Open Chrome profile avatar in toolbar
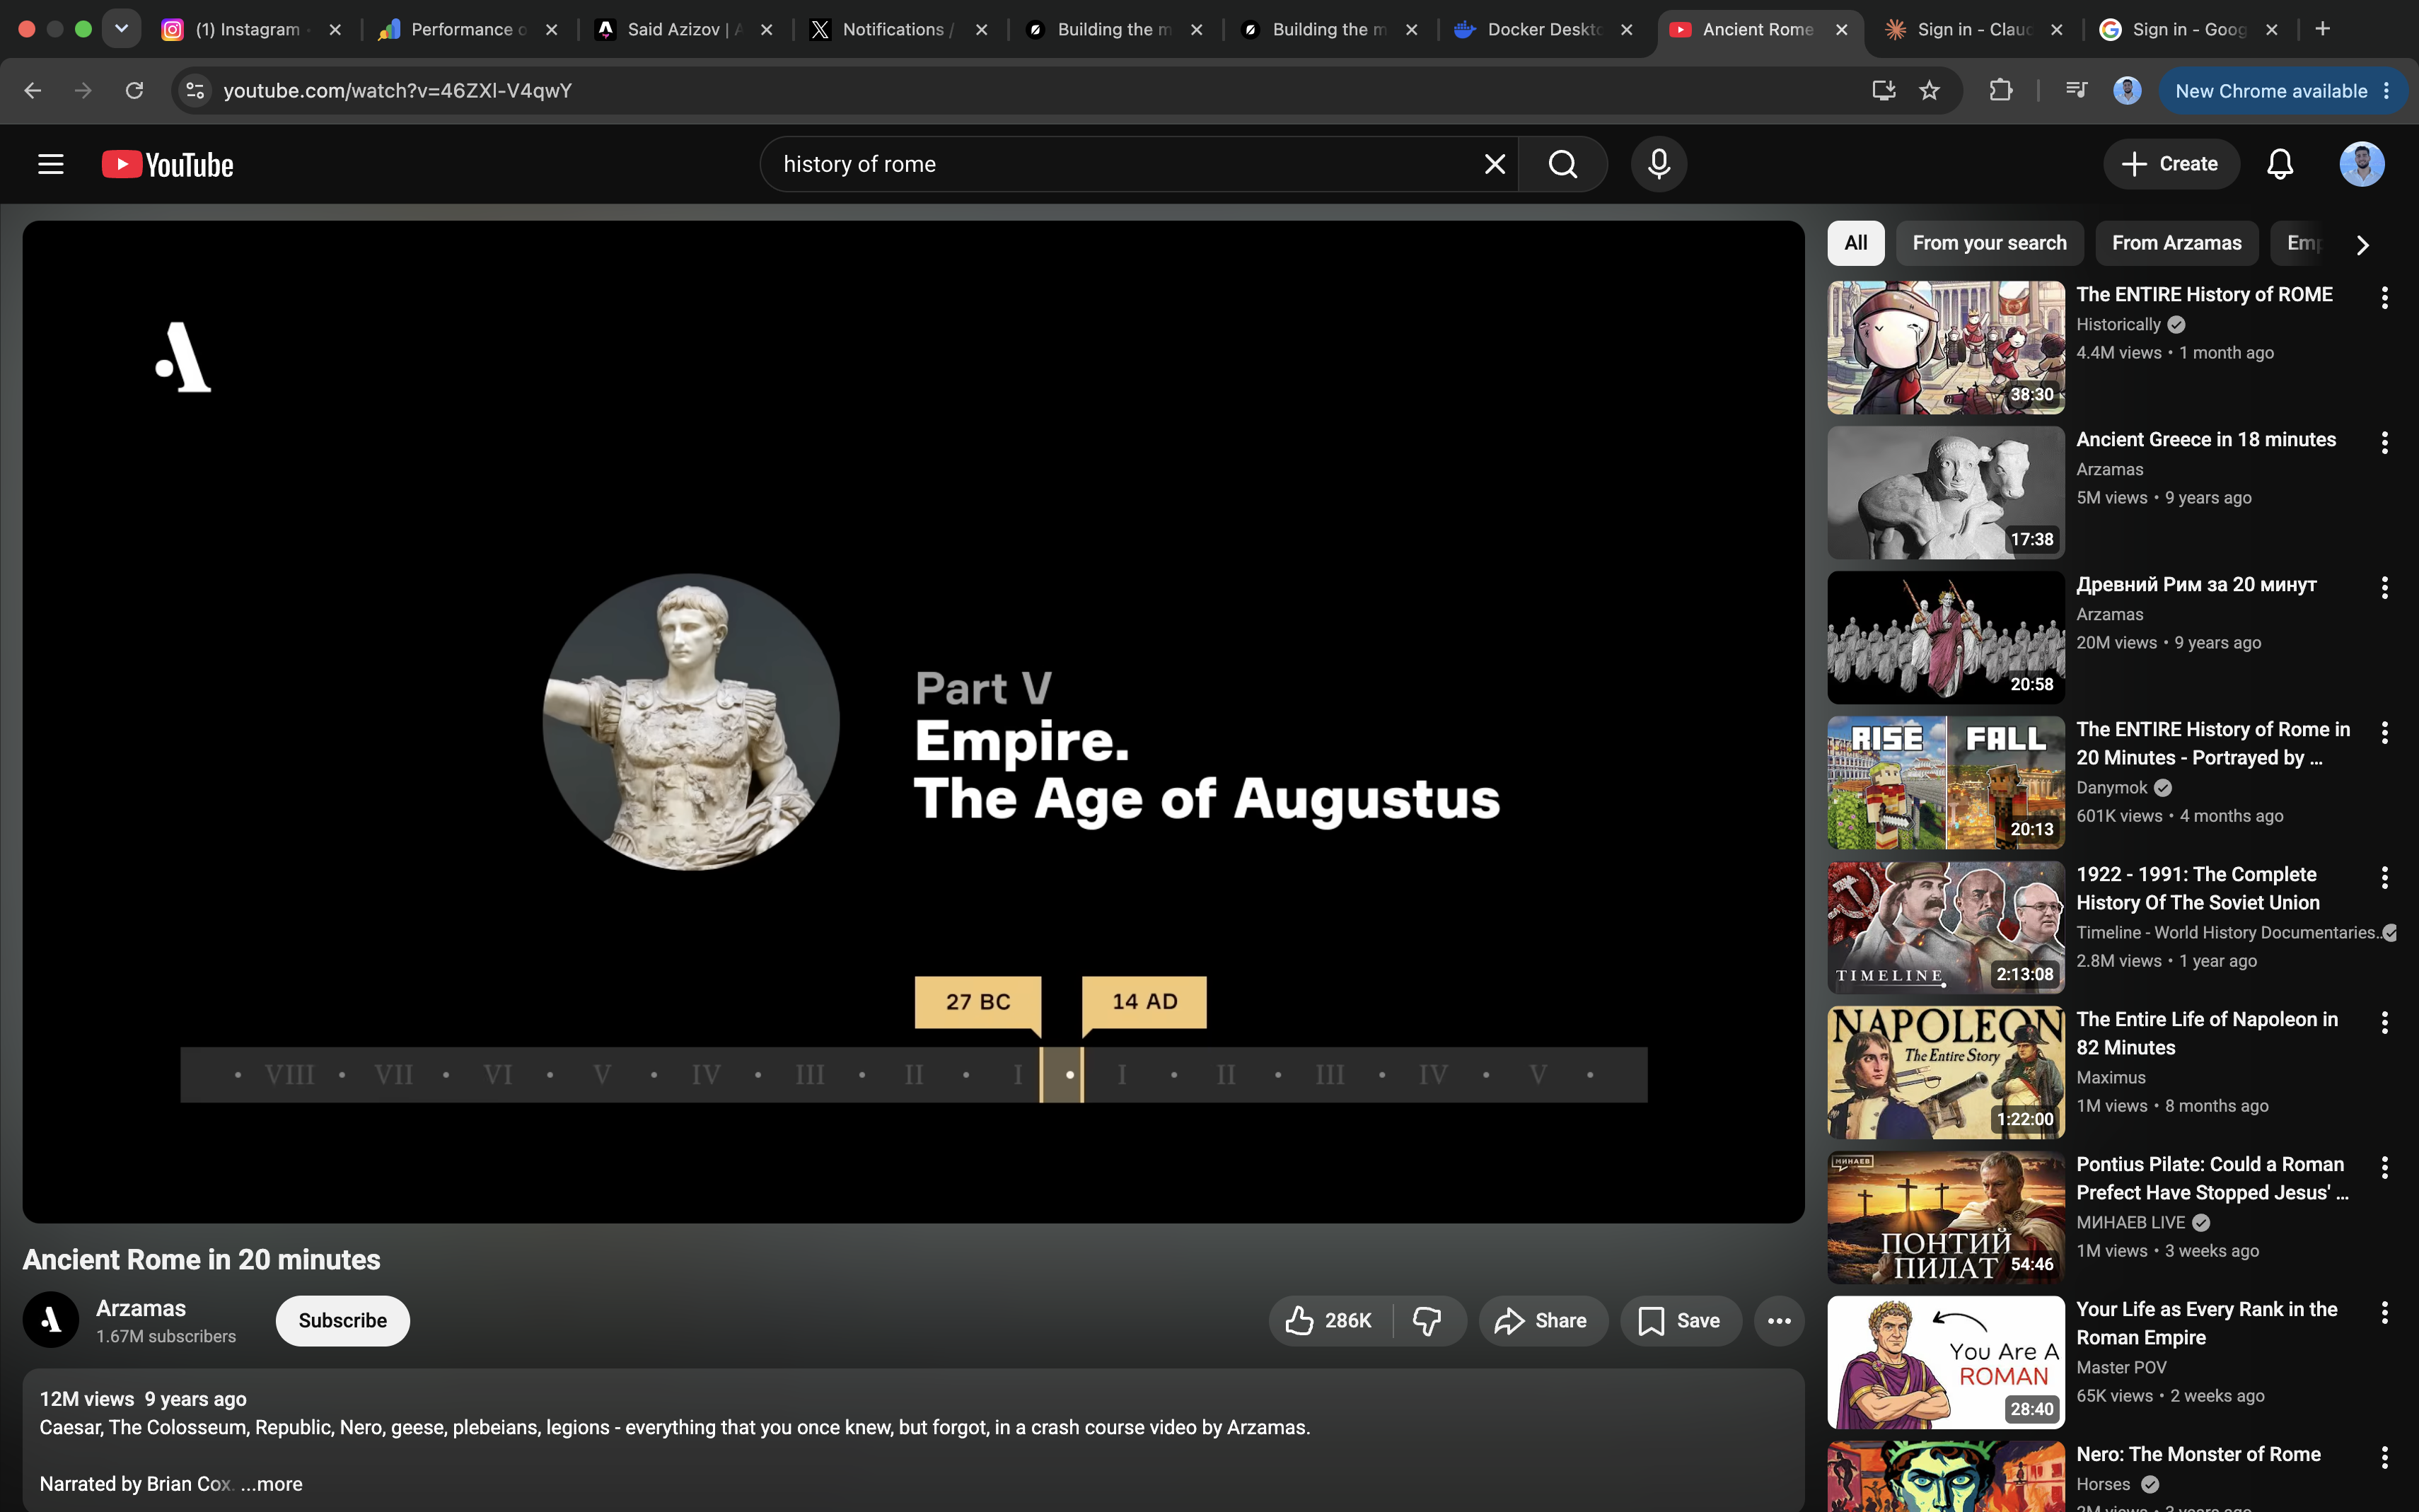The width and height of the screenshot is (2419, 1512). click(2127, 90)
